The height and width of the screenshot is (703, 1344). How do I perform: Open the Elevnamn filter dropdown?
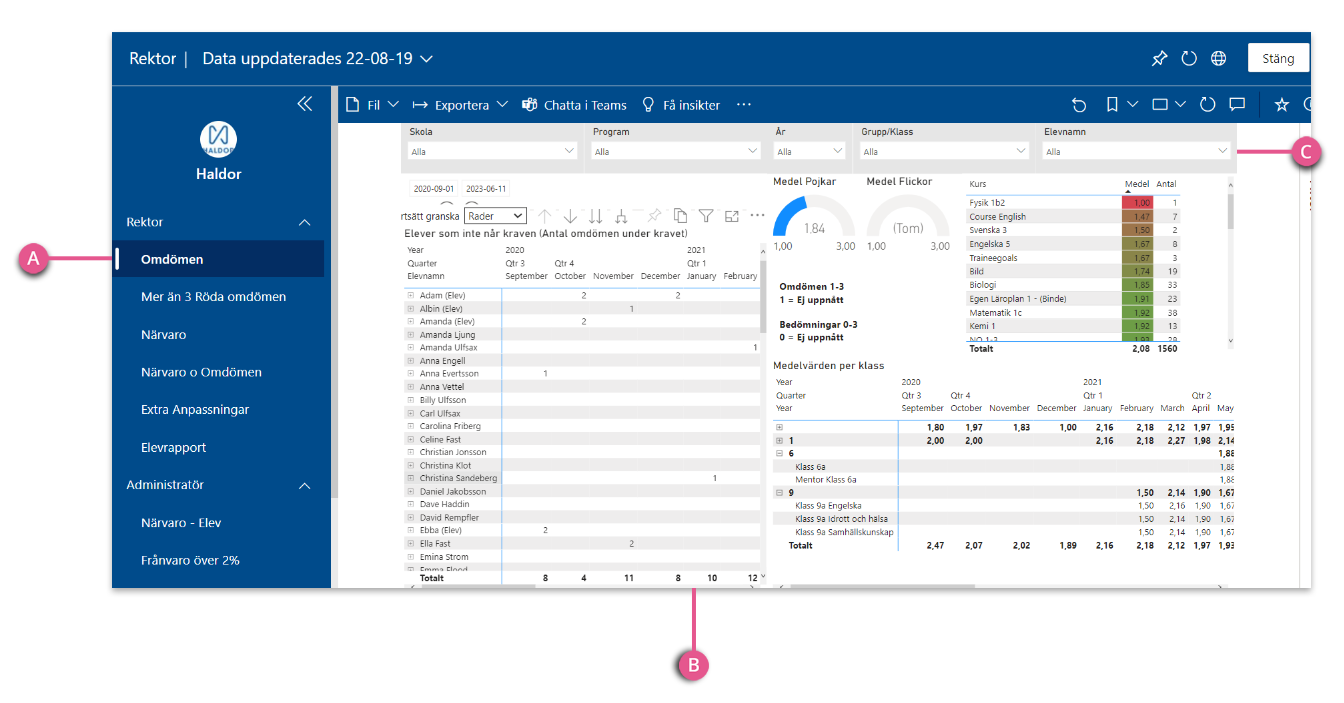pos(1136,151)
